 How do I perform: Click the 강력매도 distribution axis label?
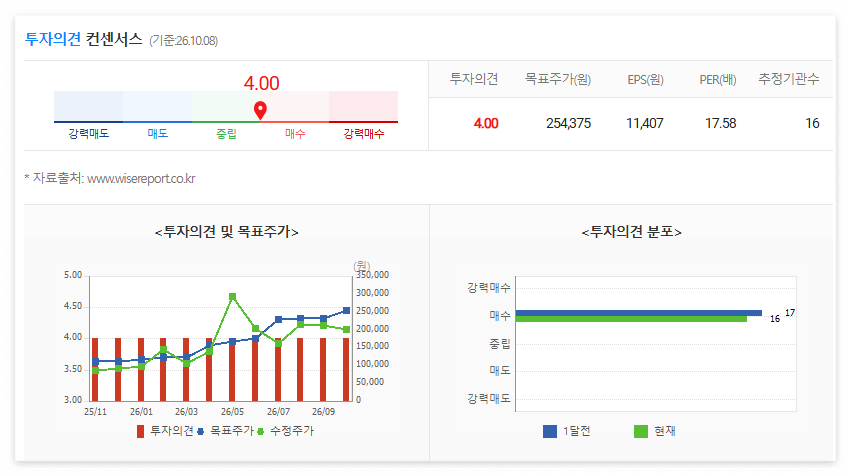click(x=489, y=398)
